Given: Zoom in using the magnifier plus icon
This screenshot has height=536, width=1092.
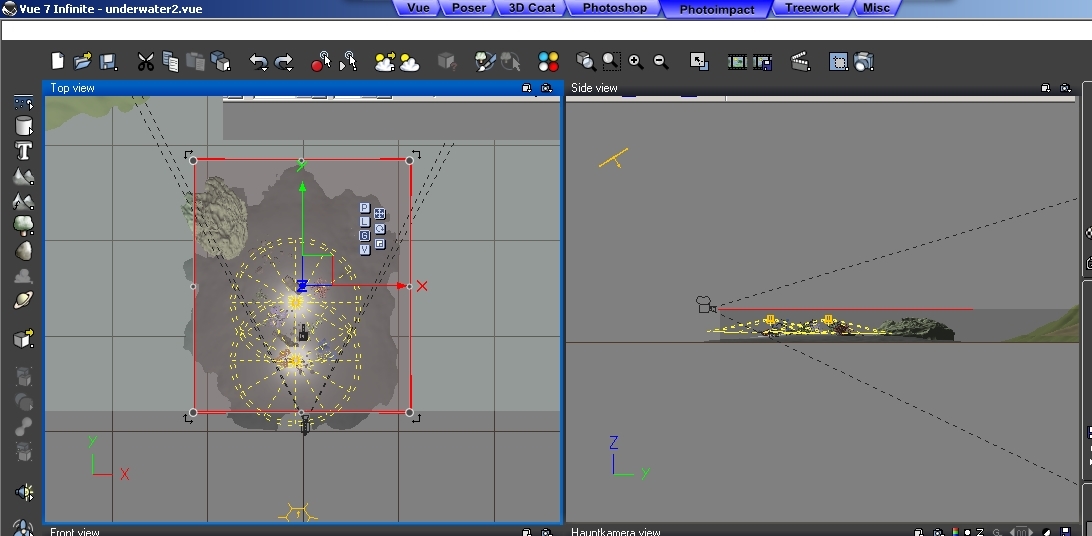Looking at the screenshot, I should [x=636, y=62].
